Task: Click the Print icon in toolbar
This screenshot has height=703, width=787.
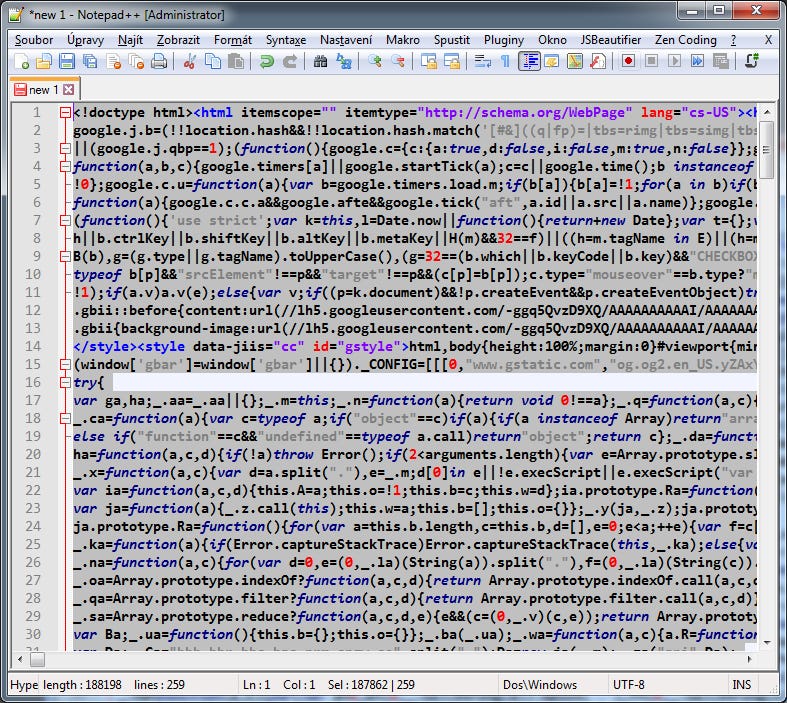Action: (159, 62)
